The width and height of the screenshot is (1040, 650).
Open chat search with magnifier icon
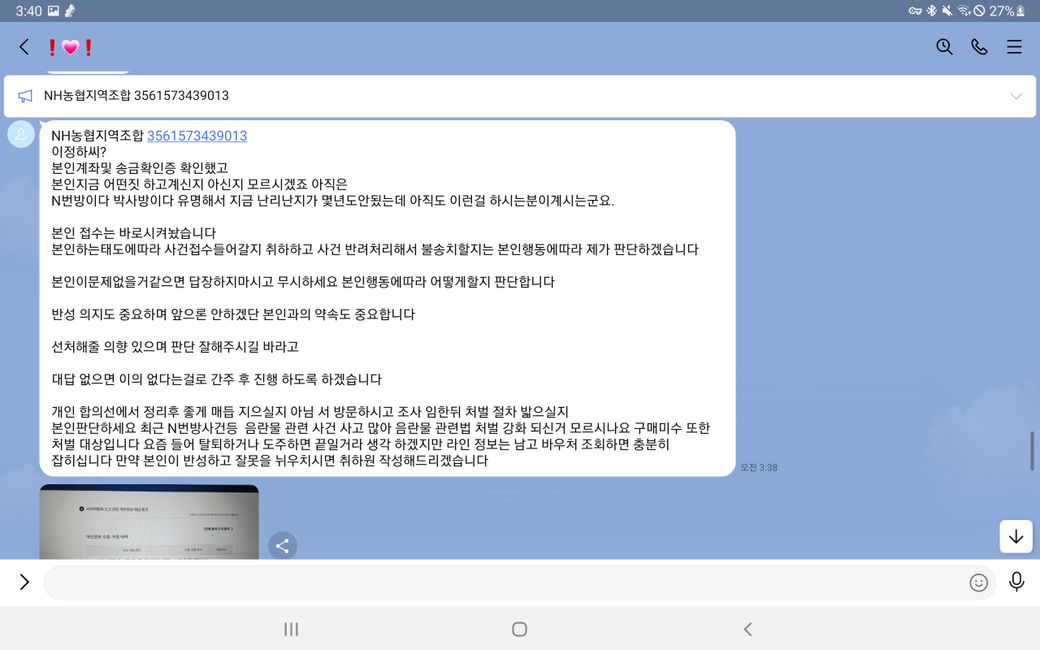(x=944, y=47)
